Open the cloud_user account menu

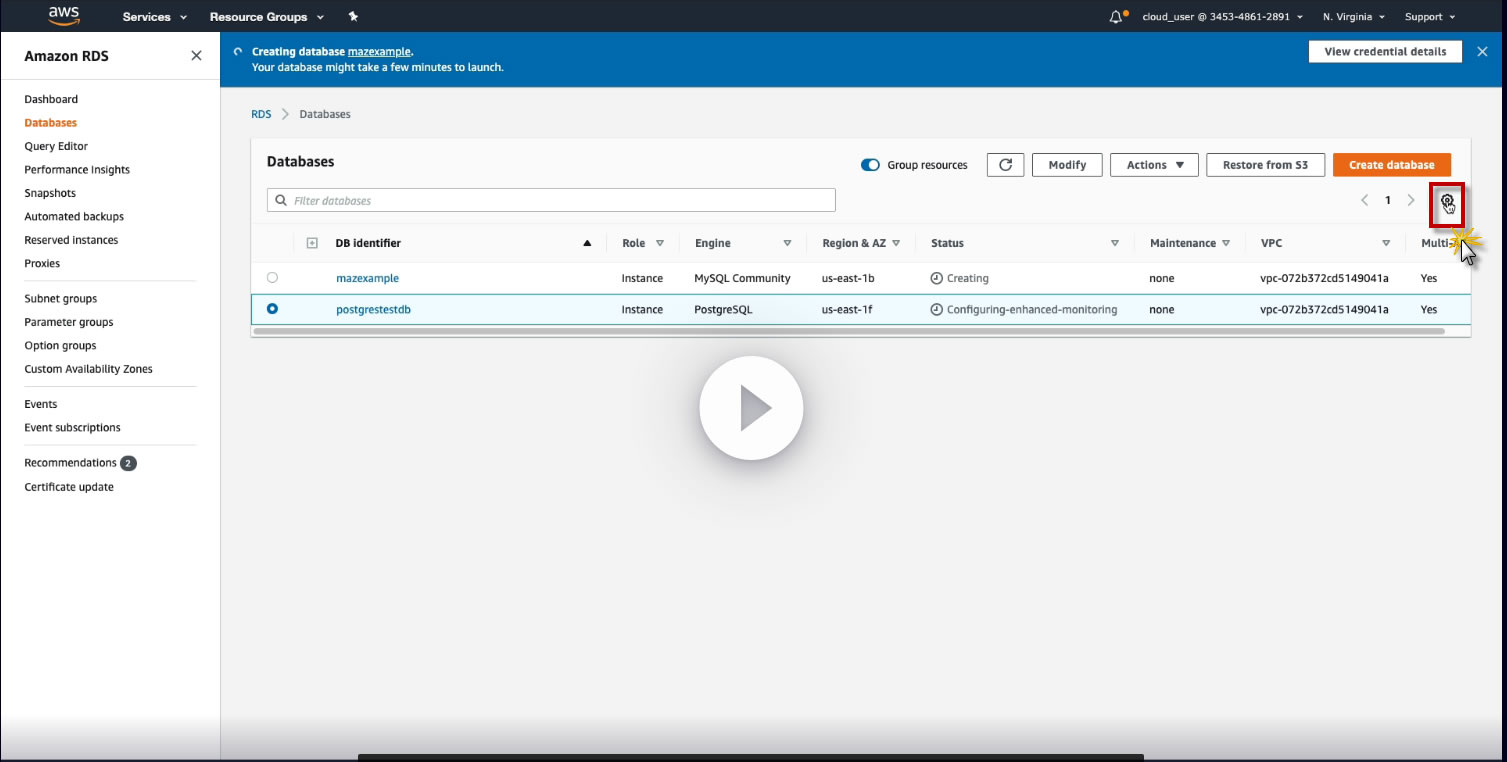(1222, 17)
